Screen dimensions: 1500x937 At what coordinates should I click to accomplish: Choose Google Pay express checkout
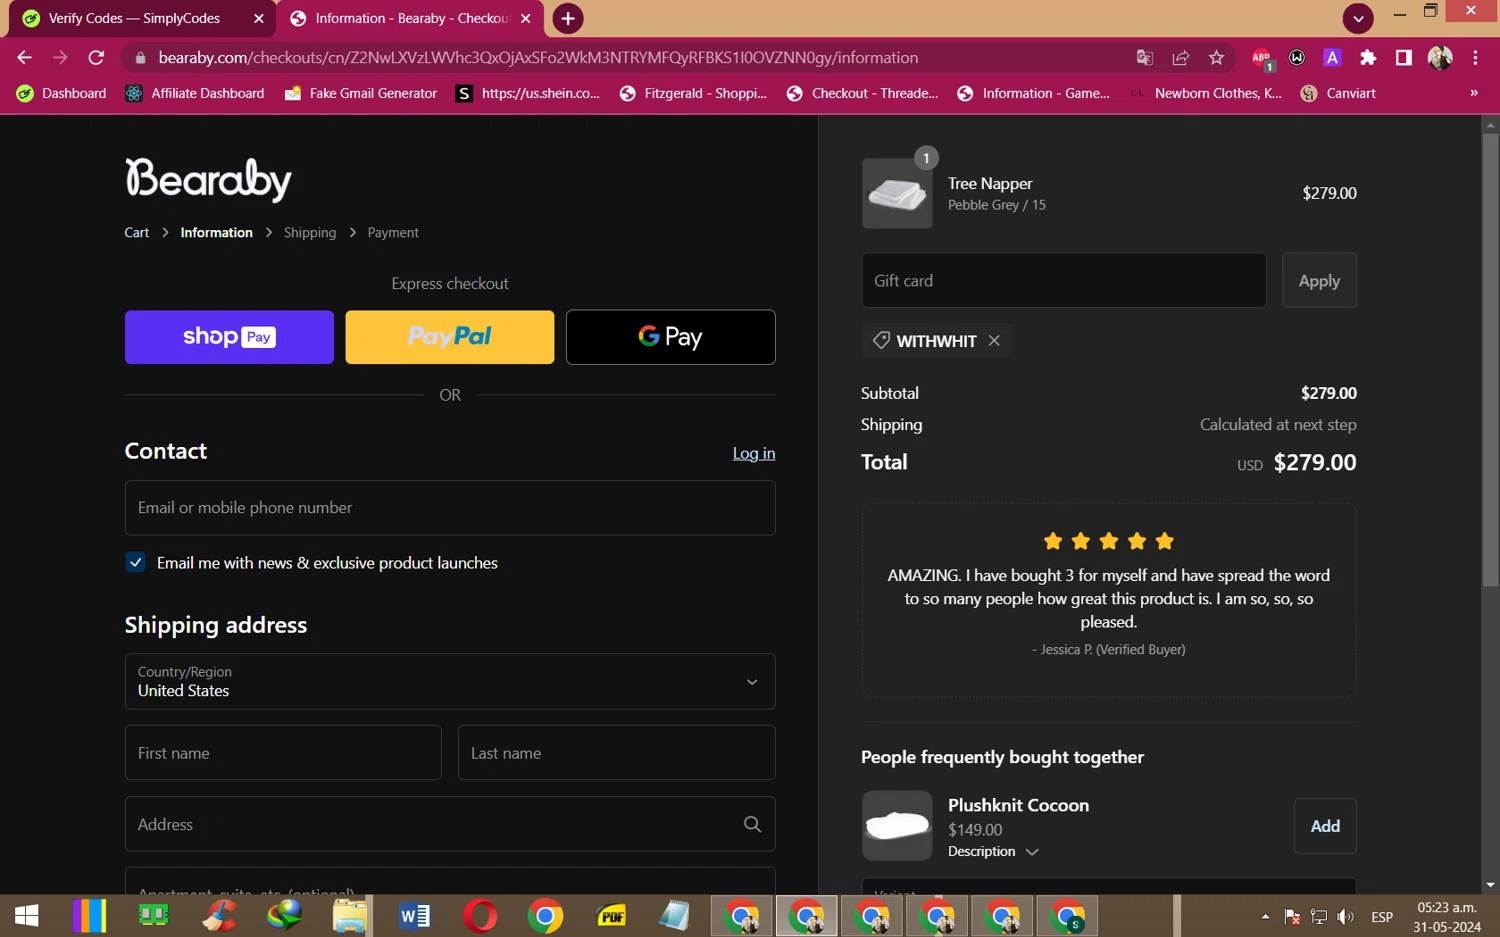tap(671, 337)
